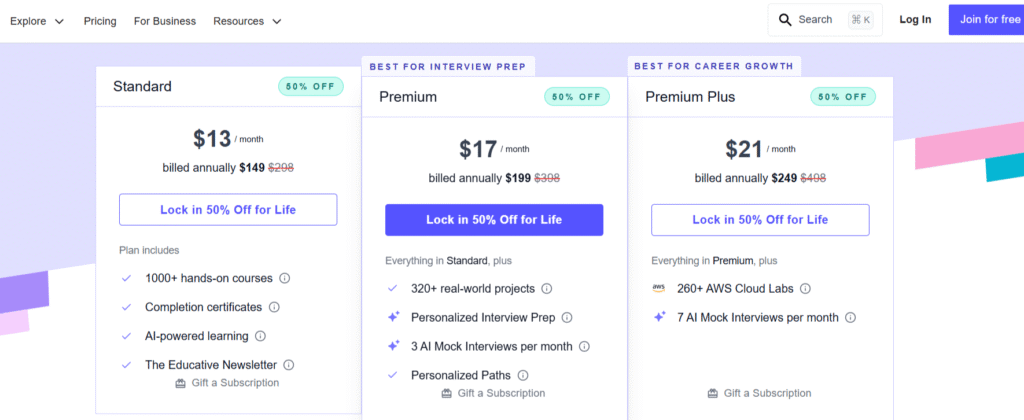Open the Pricing page
The image size is (1024, 420).
(100, 21)
